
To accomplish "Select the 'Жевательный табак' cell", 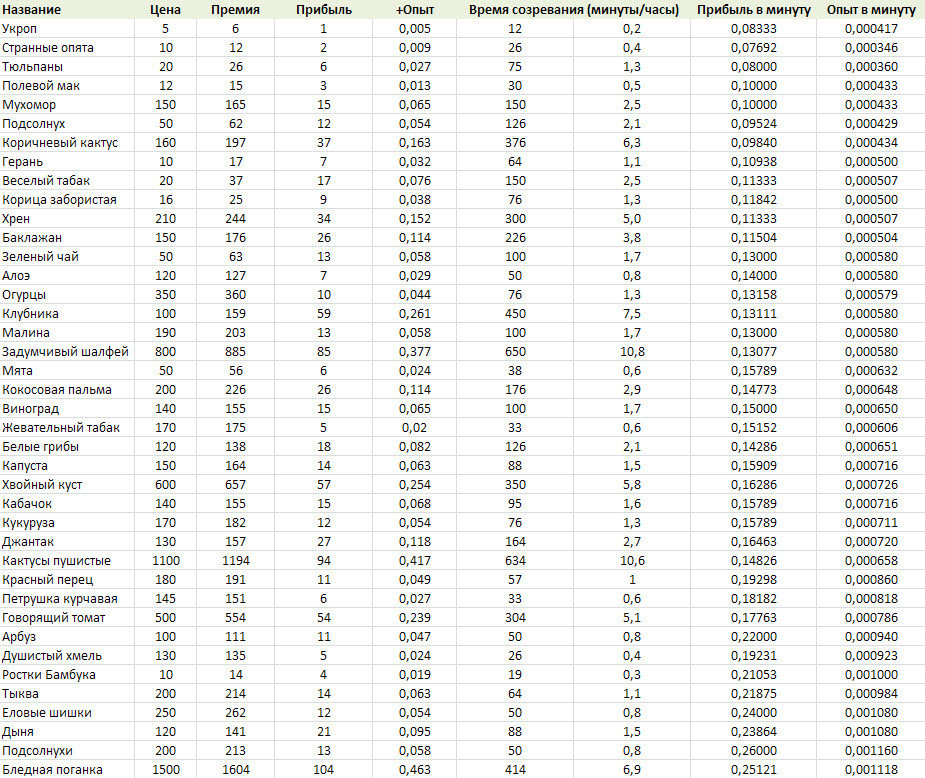I will 61,428.
